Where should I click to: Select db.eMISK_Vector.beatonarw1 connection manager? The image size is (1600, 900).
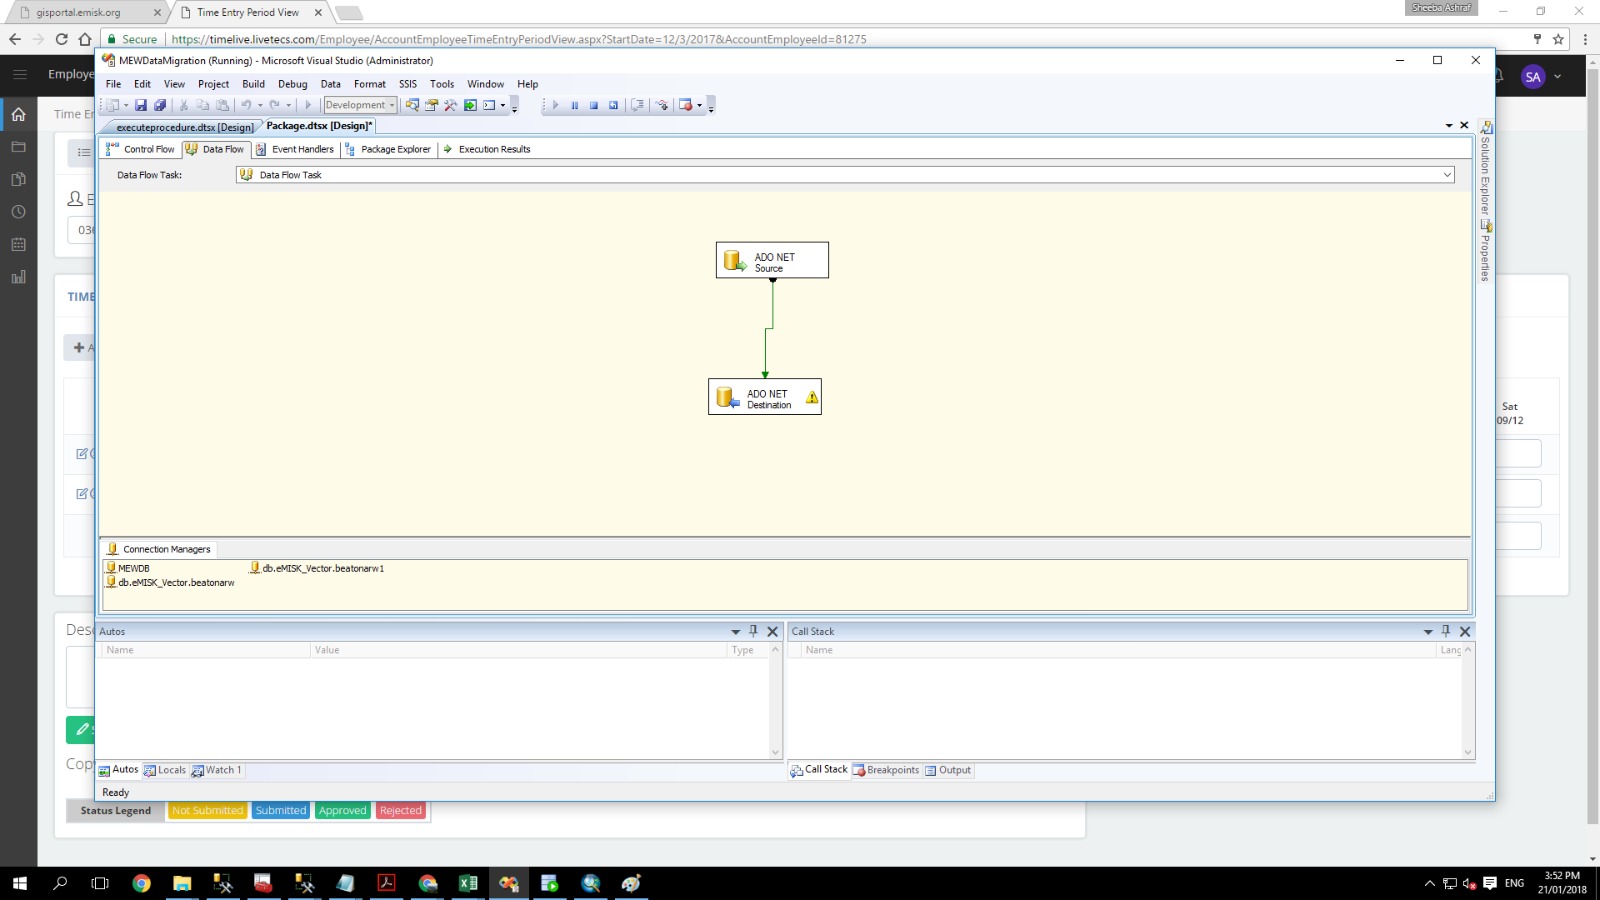[x=317, y=568]
